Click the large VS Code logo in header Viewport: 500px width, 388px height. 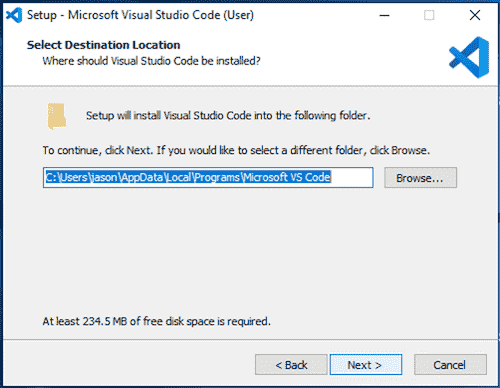pos(469,57)
